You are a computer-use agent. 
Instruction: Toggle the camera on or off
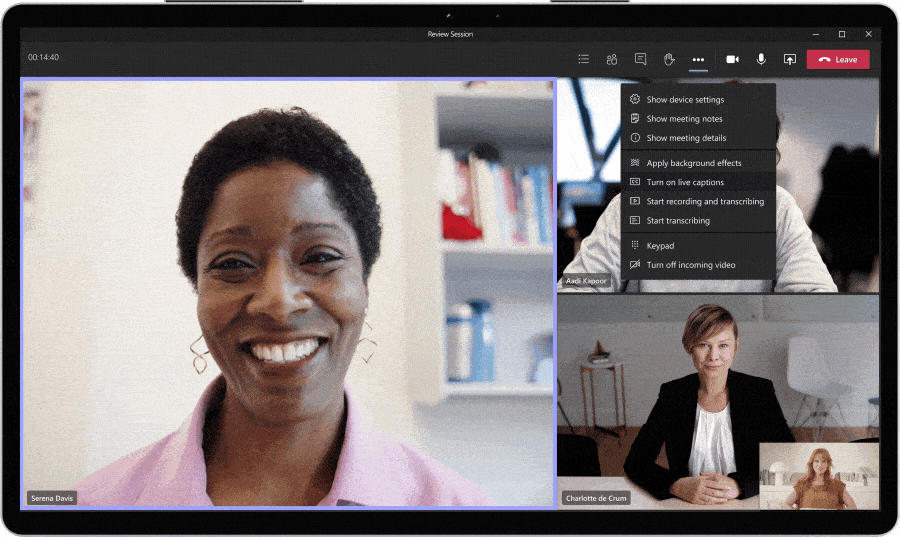coord(732,59)
